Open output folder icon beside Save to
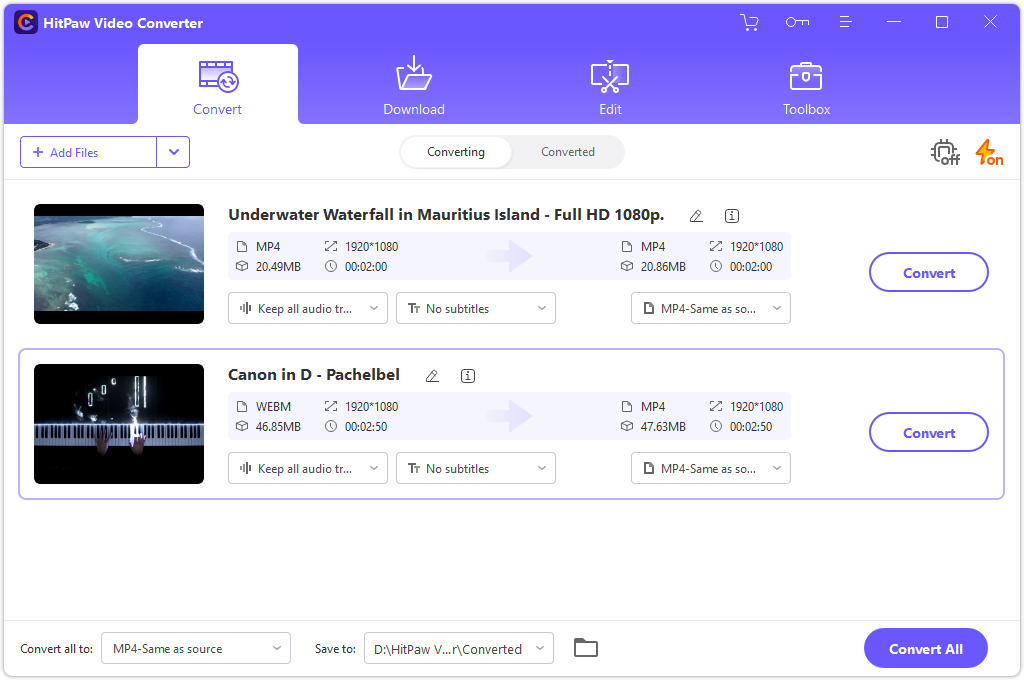Screen dimensions: 1024x680 [x=586, y=648]
